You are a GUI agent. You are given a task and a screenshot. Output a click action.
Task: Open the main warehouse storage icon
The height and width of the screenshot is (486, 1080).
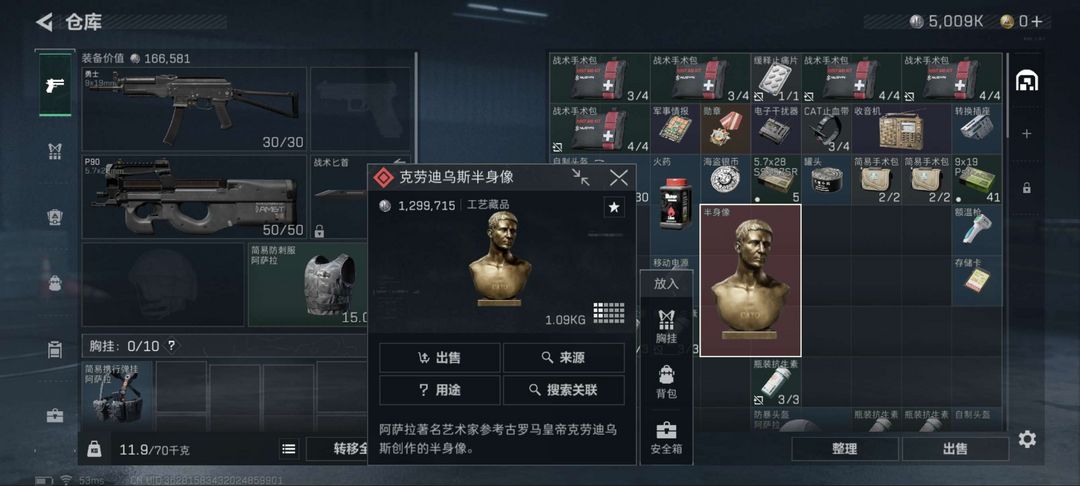(x=1026, y=81)
